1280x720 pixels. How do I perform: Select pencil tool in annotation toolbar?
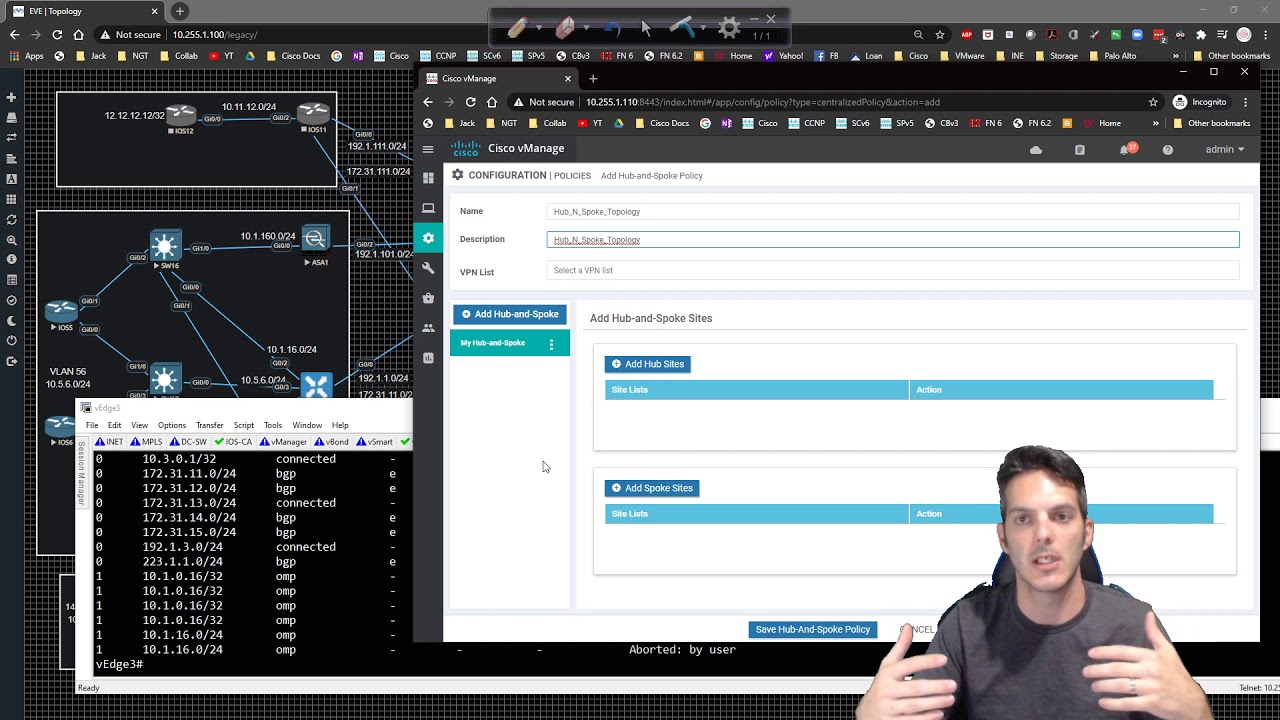point(517,28)
